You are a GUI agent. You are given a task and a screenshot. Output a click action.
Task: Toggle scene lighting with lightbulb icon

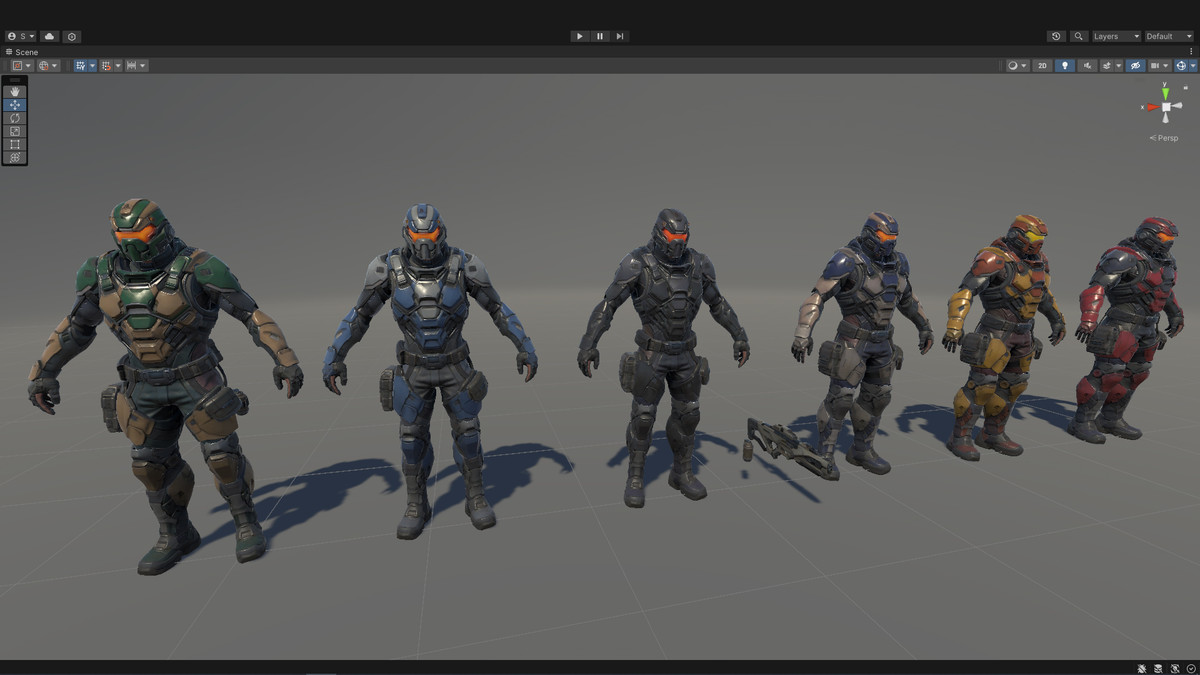[x=1064, y=65]
